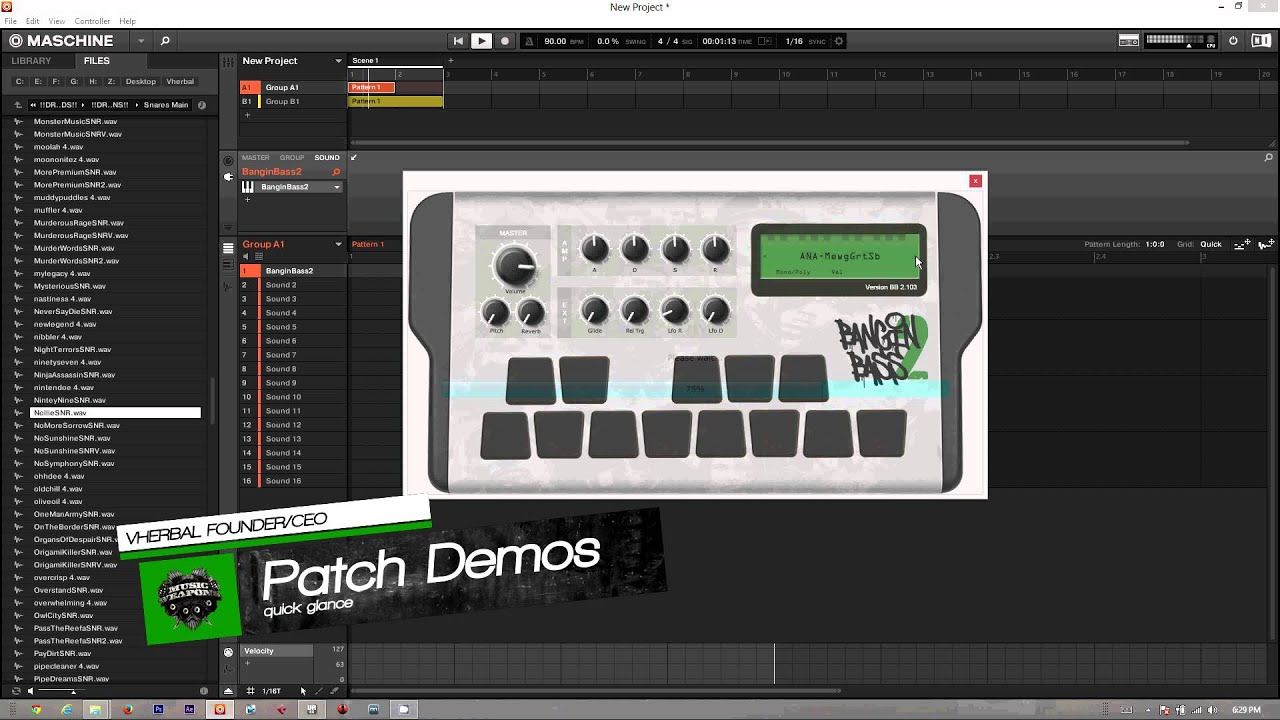Toggle the metronome icon
Viewport: 1280px width, 720px height.
pos(530,41)
